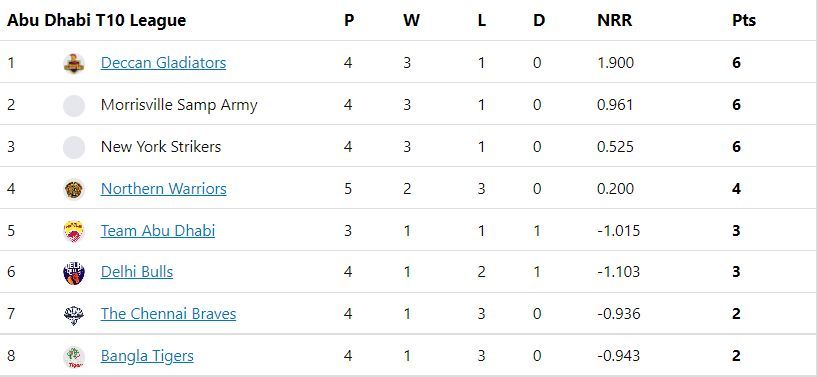Image resolution: width=817 pixels, height=377 pixels.
Task: Click the NRR column header
Action: [x=614, y=20]
